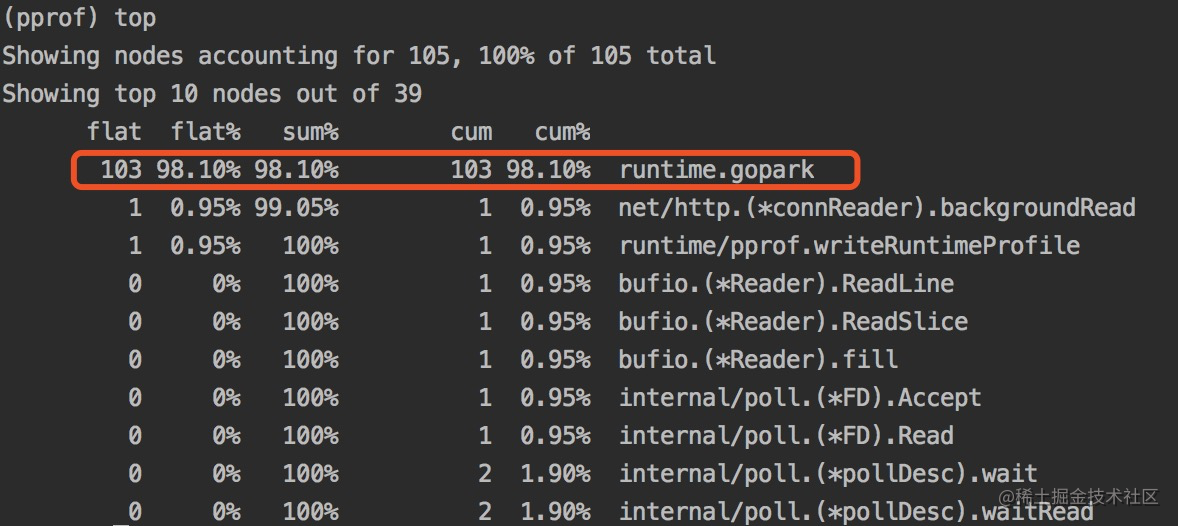Image resolution: width=1178 pixels, height=526 pixels.
Task: Click the cum value 1 in the Accept row
Action: [x=485, y=398]
